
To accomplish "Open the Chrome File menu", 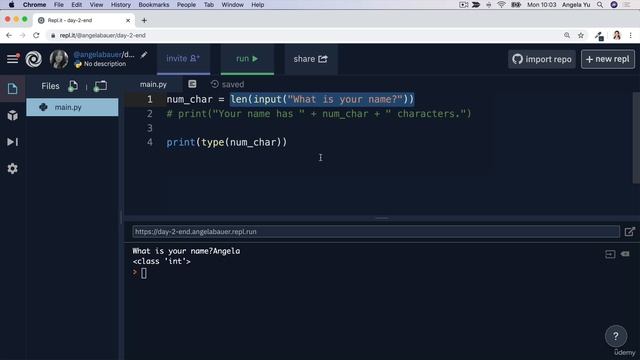I will click(x=59, y=5).
